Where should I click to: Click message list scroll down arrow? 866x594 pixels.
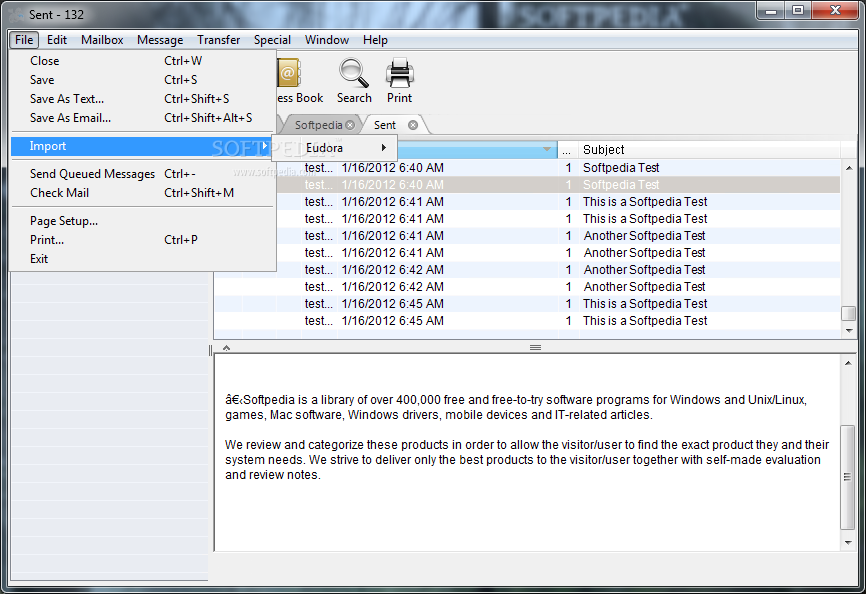coord(849,331)
